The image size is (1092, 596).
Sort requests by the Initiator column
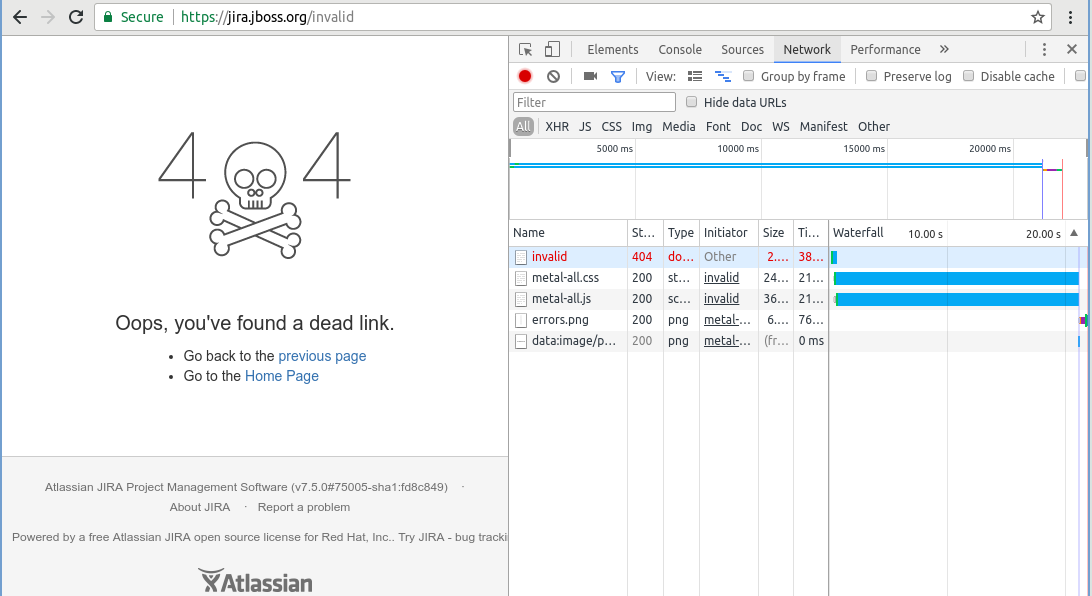728,233
